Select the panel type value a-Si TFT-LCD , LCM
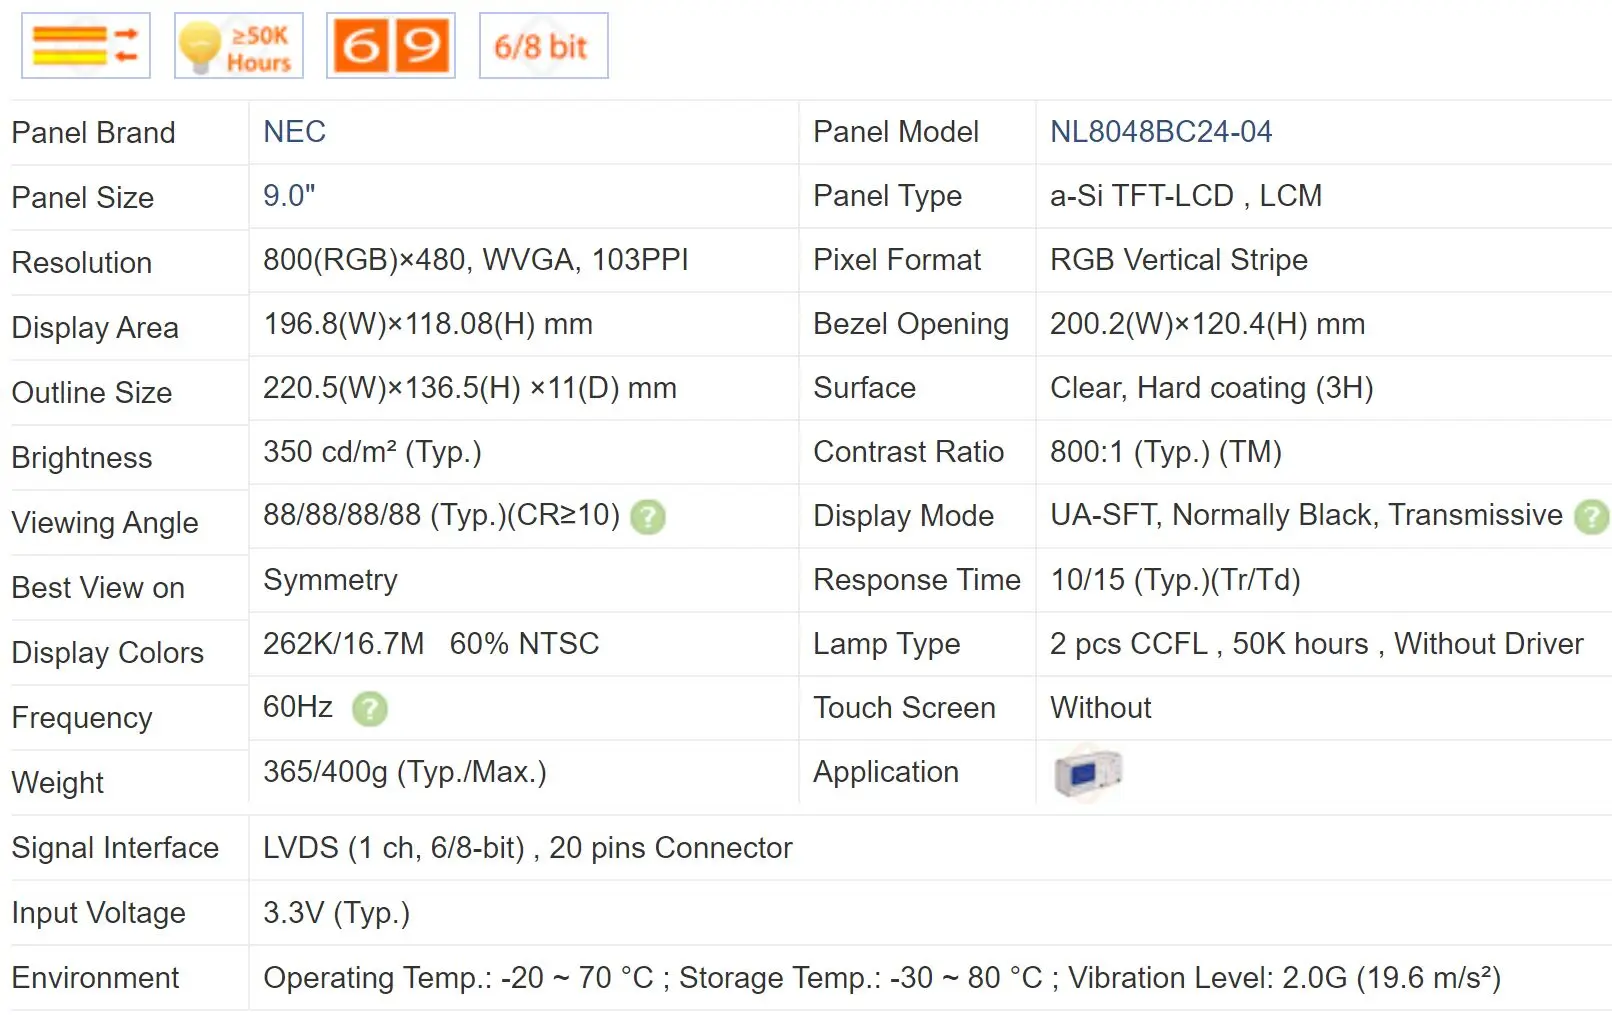1612x1015 pixels. 1186,196
